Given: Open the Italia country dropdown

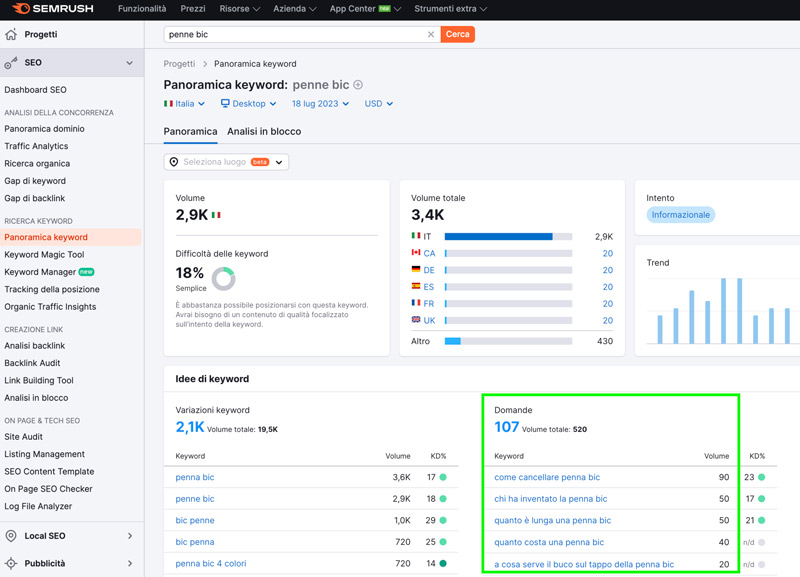Looking at the screenshot, I should tap(184, 104).
